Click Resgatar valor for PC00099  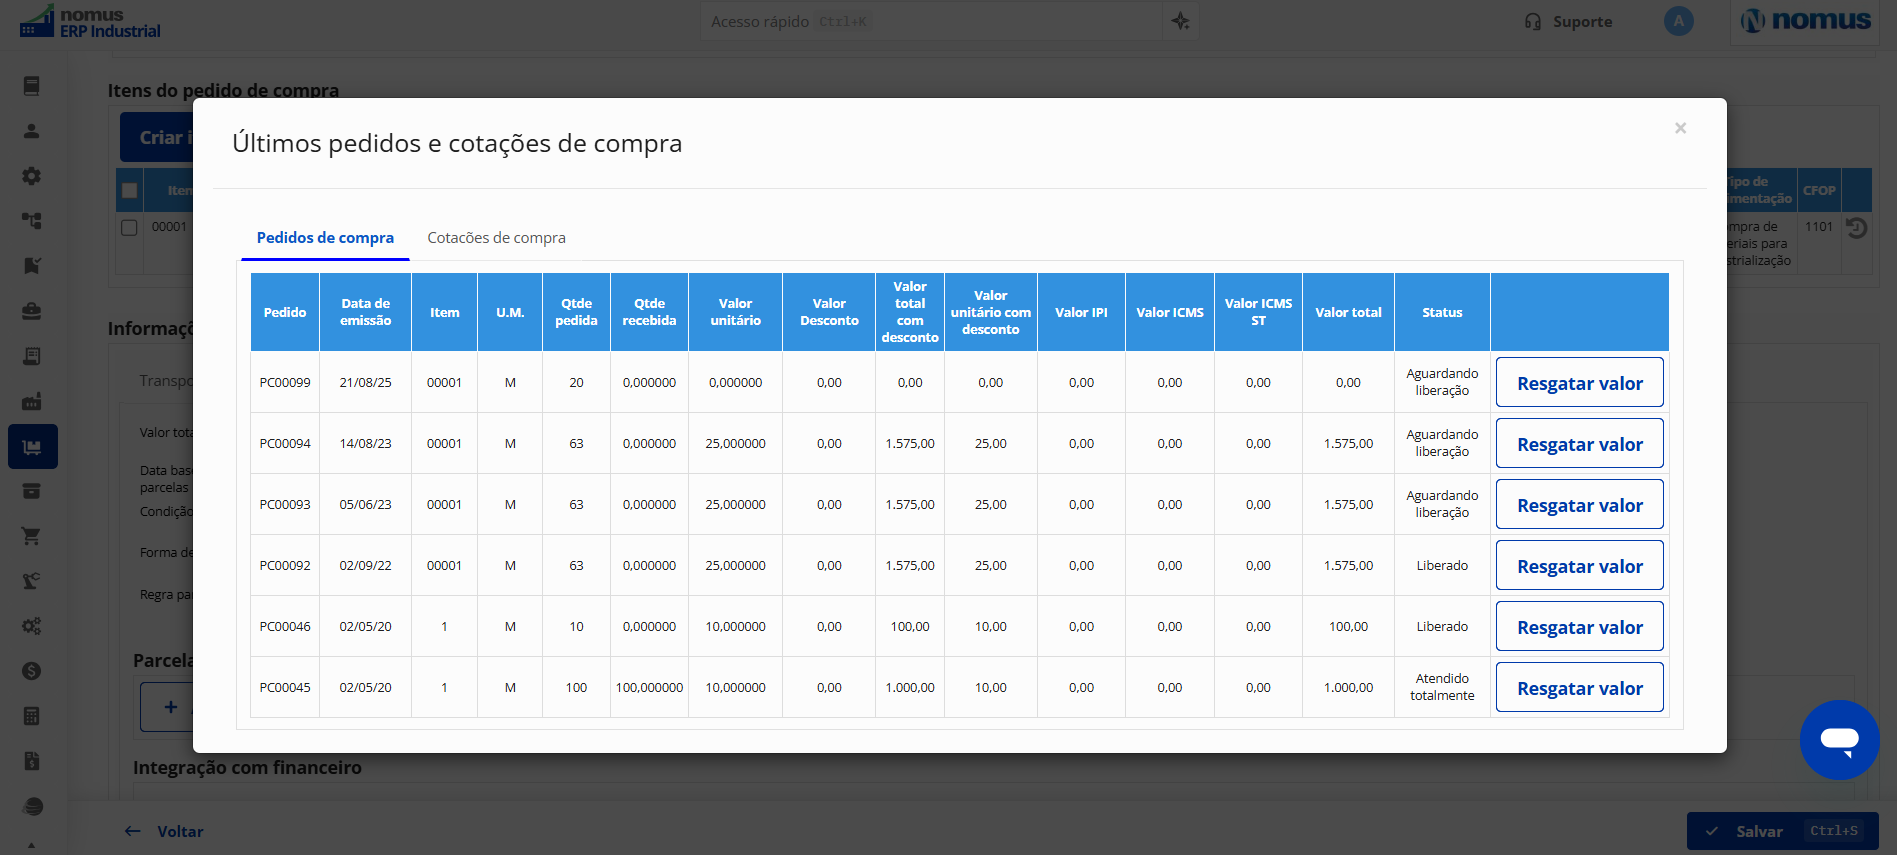1579,383
